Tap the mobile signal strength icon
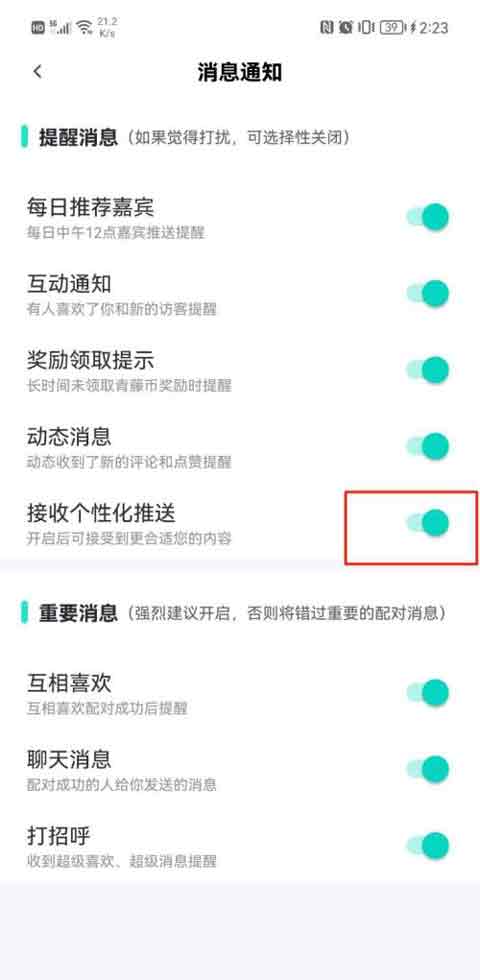The height and width of the screenshot is (980, 480). tap(61, 28)
